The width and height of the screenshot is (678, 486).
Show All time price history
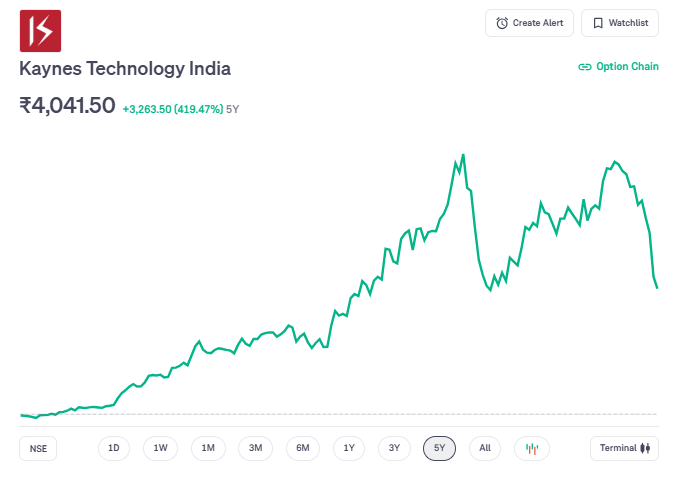(485, 448)
